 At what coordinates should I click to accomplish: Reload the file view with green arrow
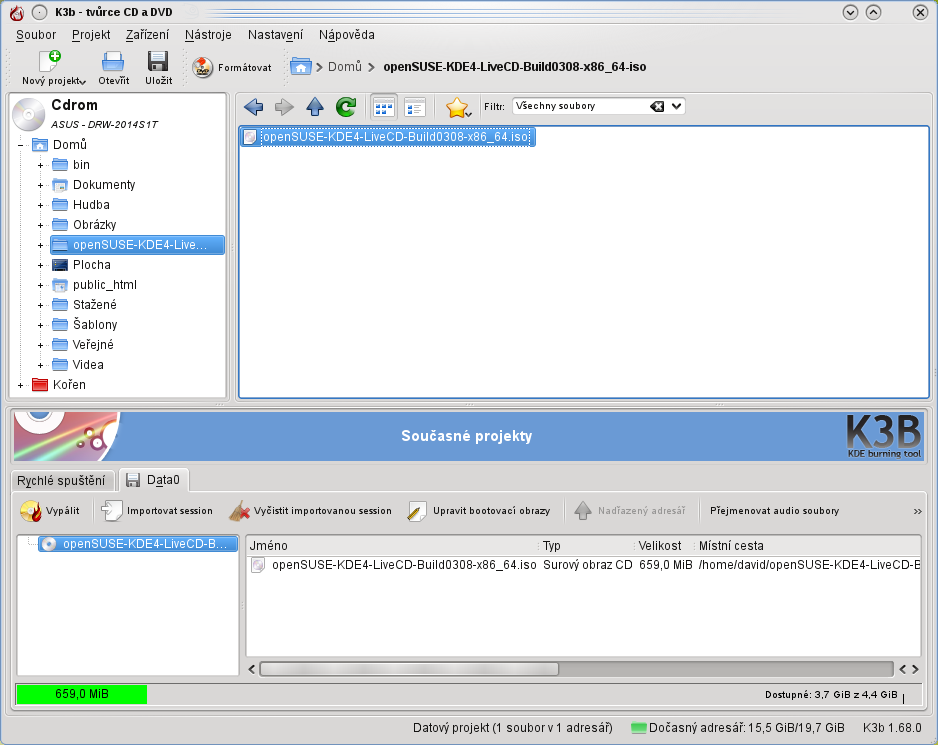pos(346,107)
